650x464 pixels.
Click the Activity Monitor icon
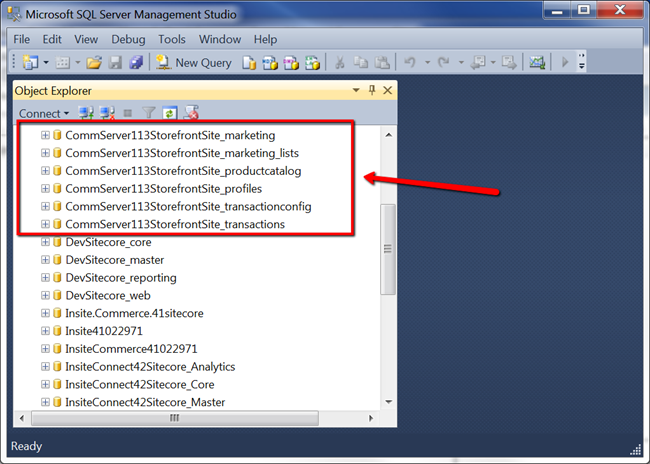[537, 63]
